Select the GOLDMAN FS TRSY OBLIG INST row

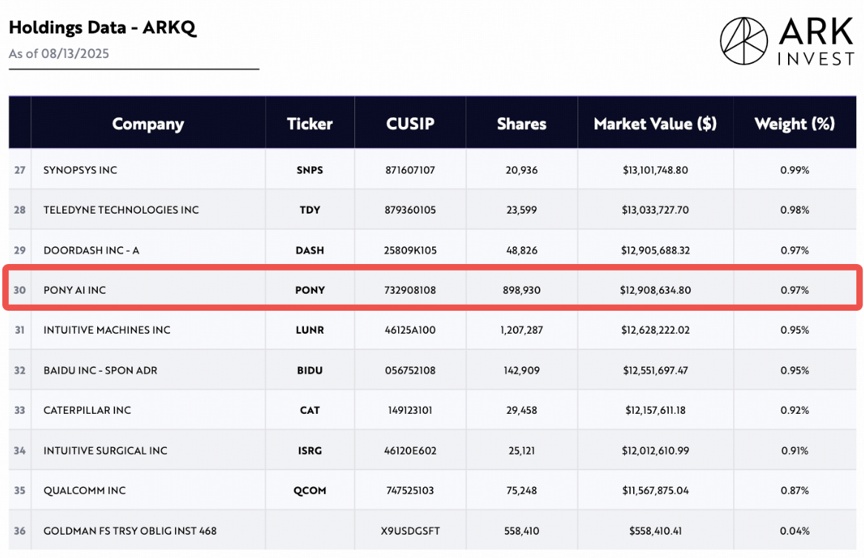pyautogui.click(x=129, y=530)
